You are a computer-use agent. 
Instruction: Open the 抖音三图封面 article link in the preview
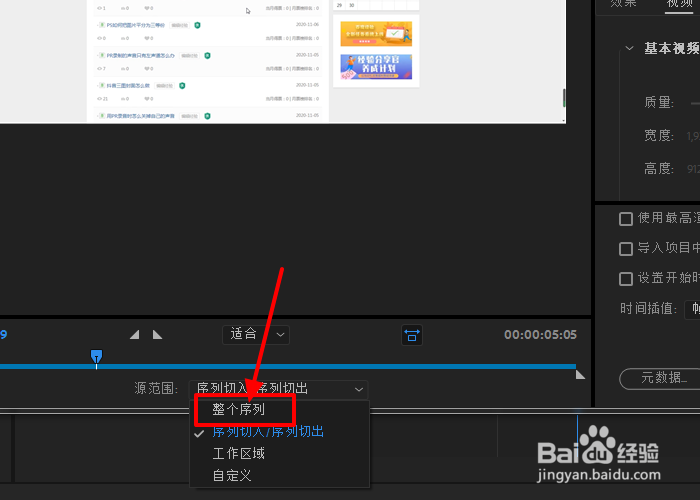click(128, 85)
